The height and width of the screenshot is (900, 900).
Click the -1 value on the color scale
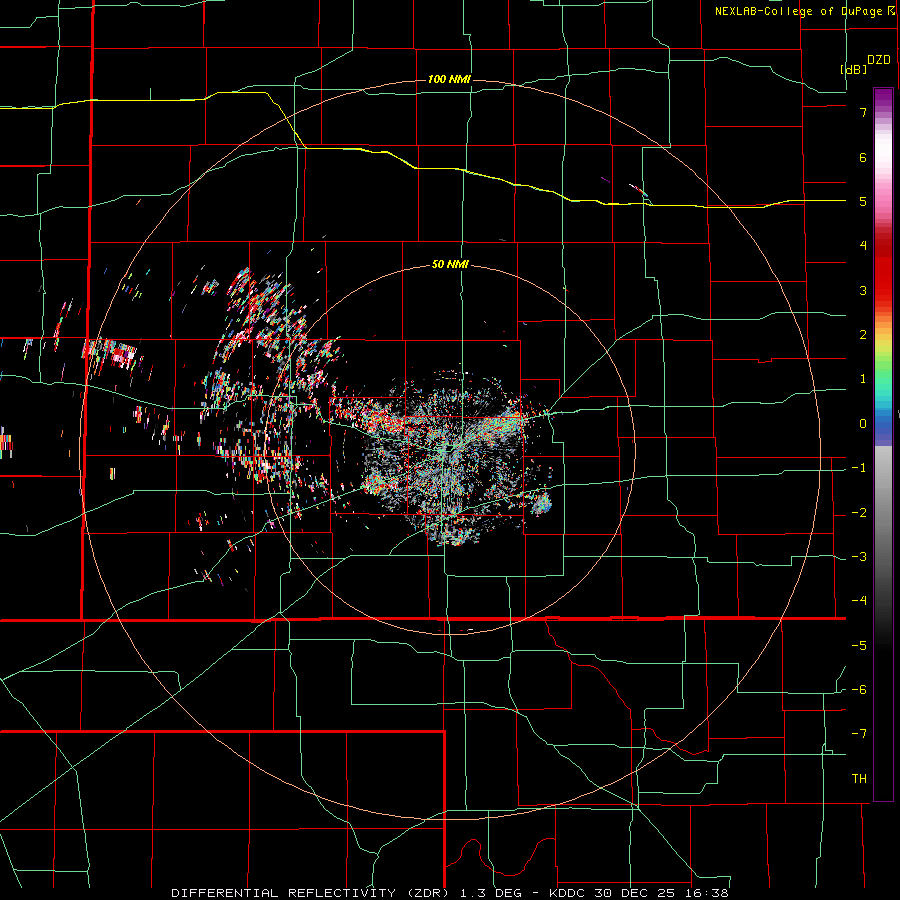coord(859,468)
